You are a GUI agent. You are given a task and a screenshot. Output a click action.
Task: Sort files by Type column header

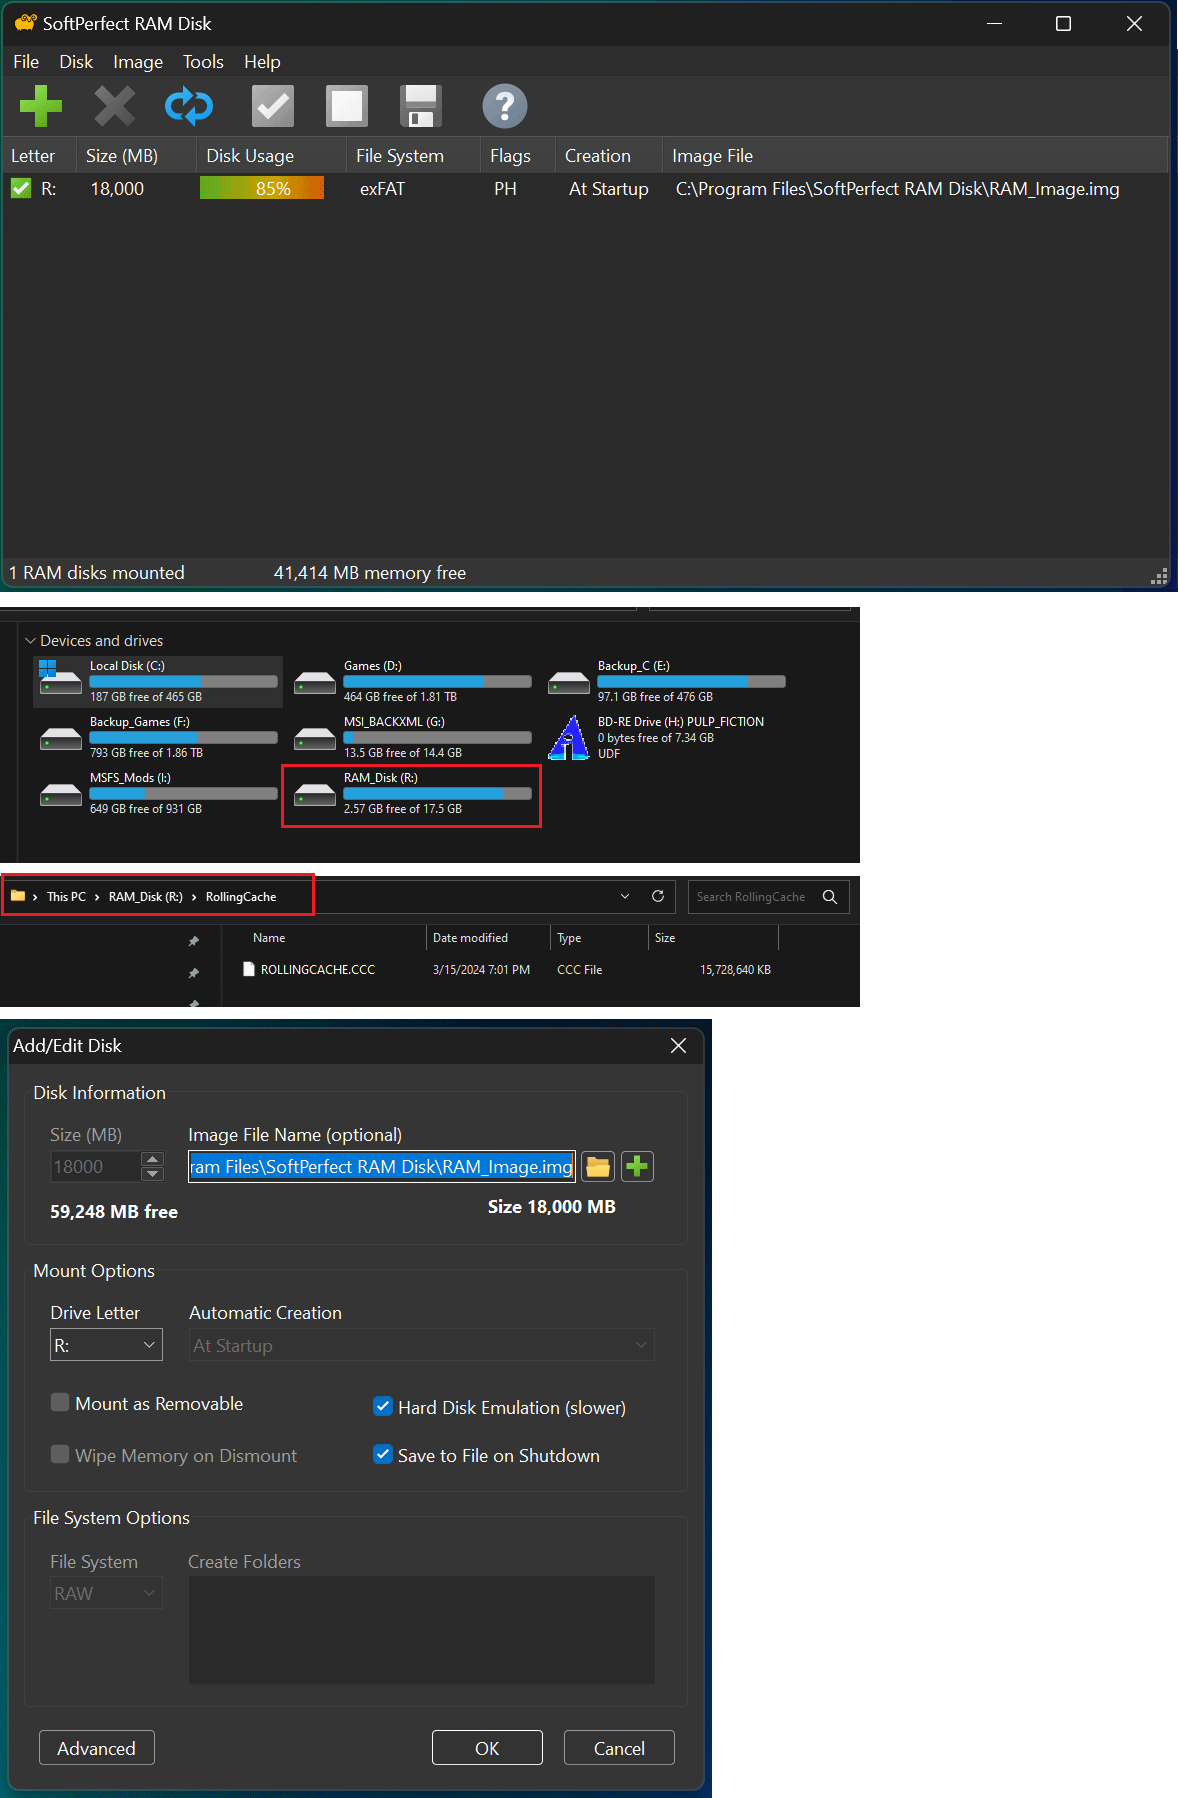coord(599,938)
